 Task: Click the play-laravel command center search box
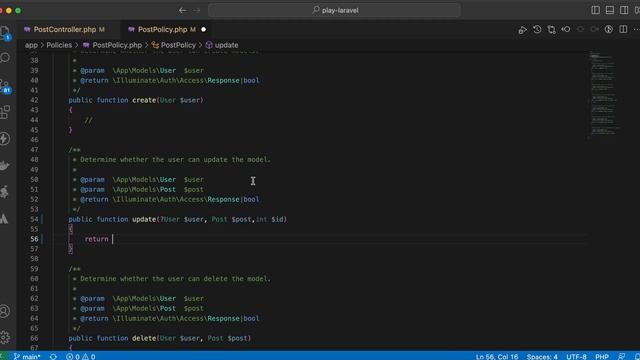[x=335, y=10]
